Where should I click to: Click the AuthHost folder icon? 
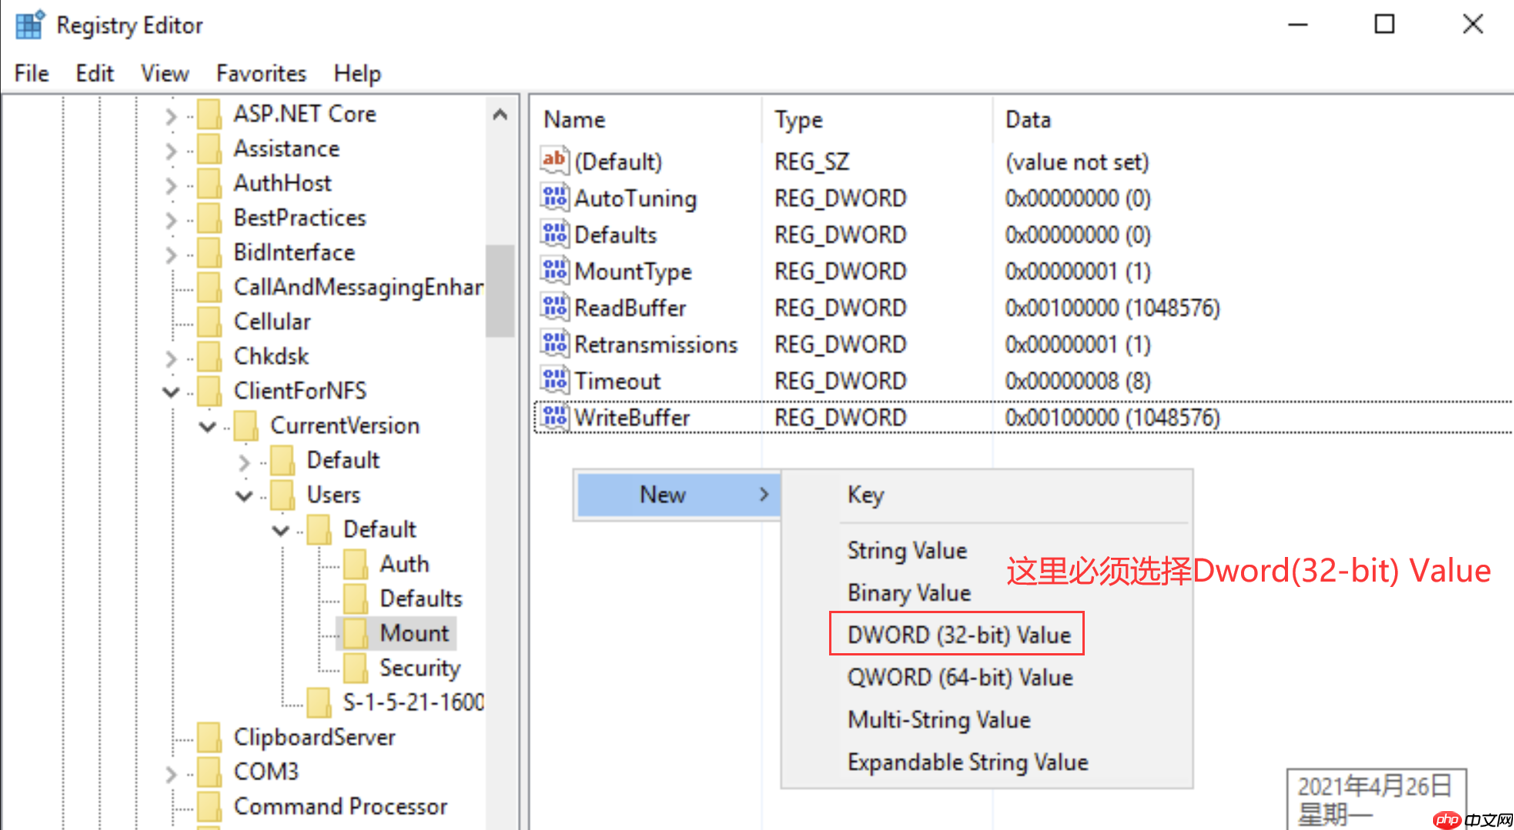[x=210, y=183]
